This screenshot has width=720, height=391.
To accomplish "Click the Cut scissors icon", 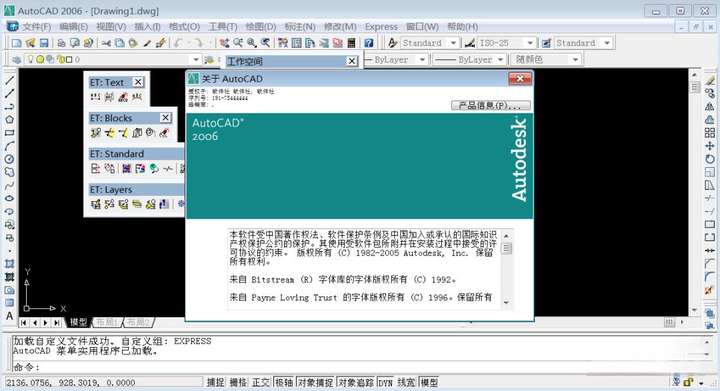I will coord(106,43).
